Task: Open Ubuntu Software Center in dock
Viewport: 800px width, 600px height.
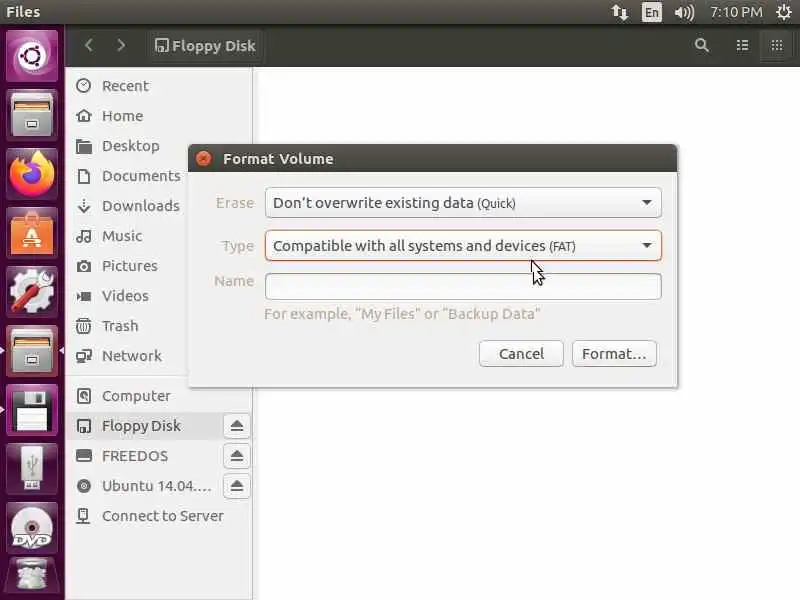Action: point(32,233)
